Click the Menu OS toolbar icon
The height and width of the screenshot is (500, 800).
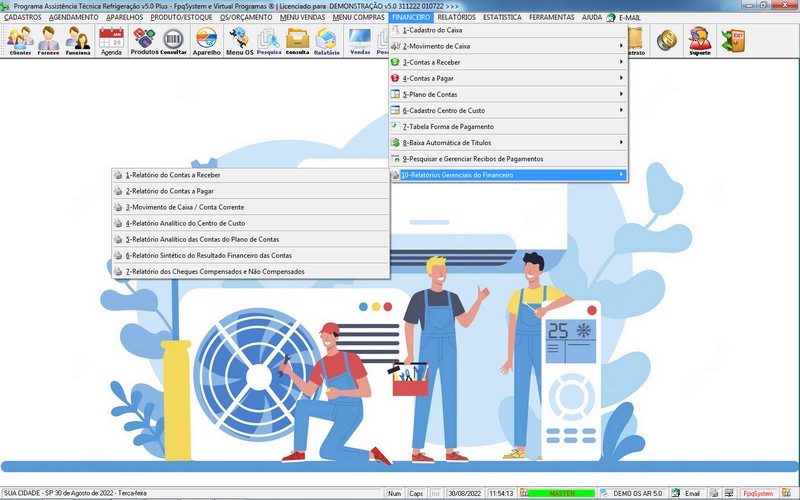239,41
